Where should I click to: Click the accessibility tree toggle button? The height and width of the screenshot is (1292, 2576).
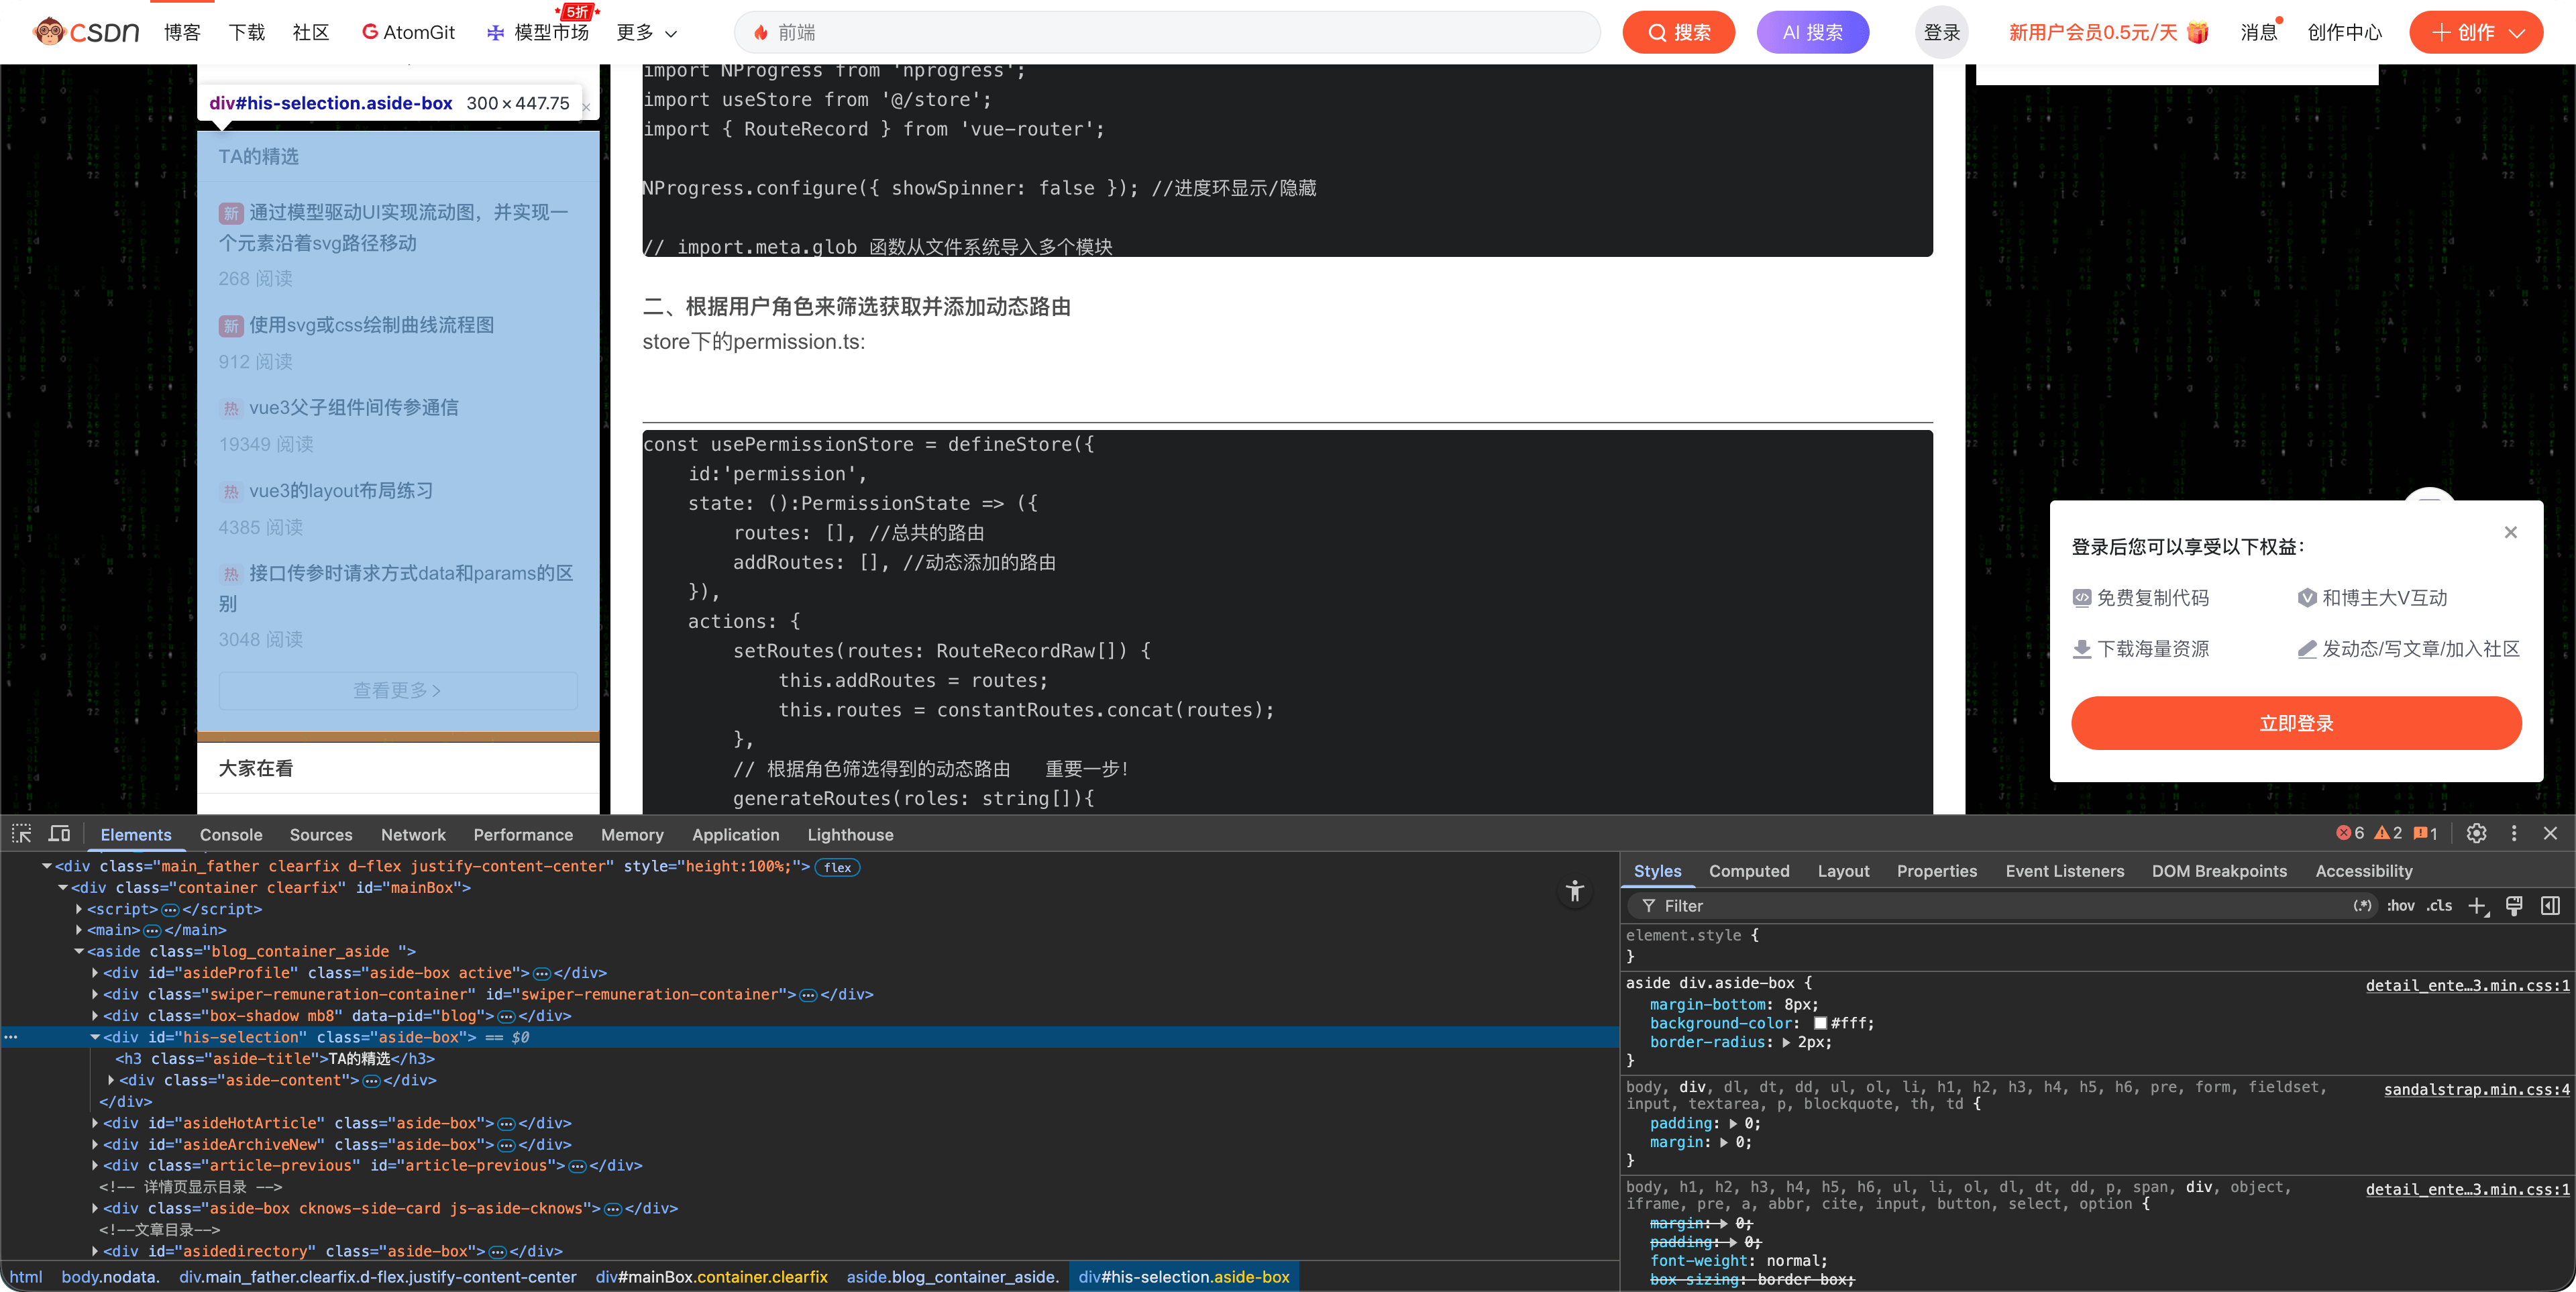1575,891
